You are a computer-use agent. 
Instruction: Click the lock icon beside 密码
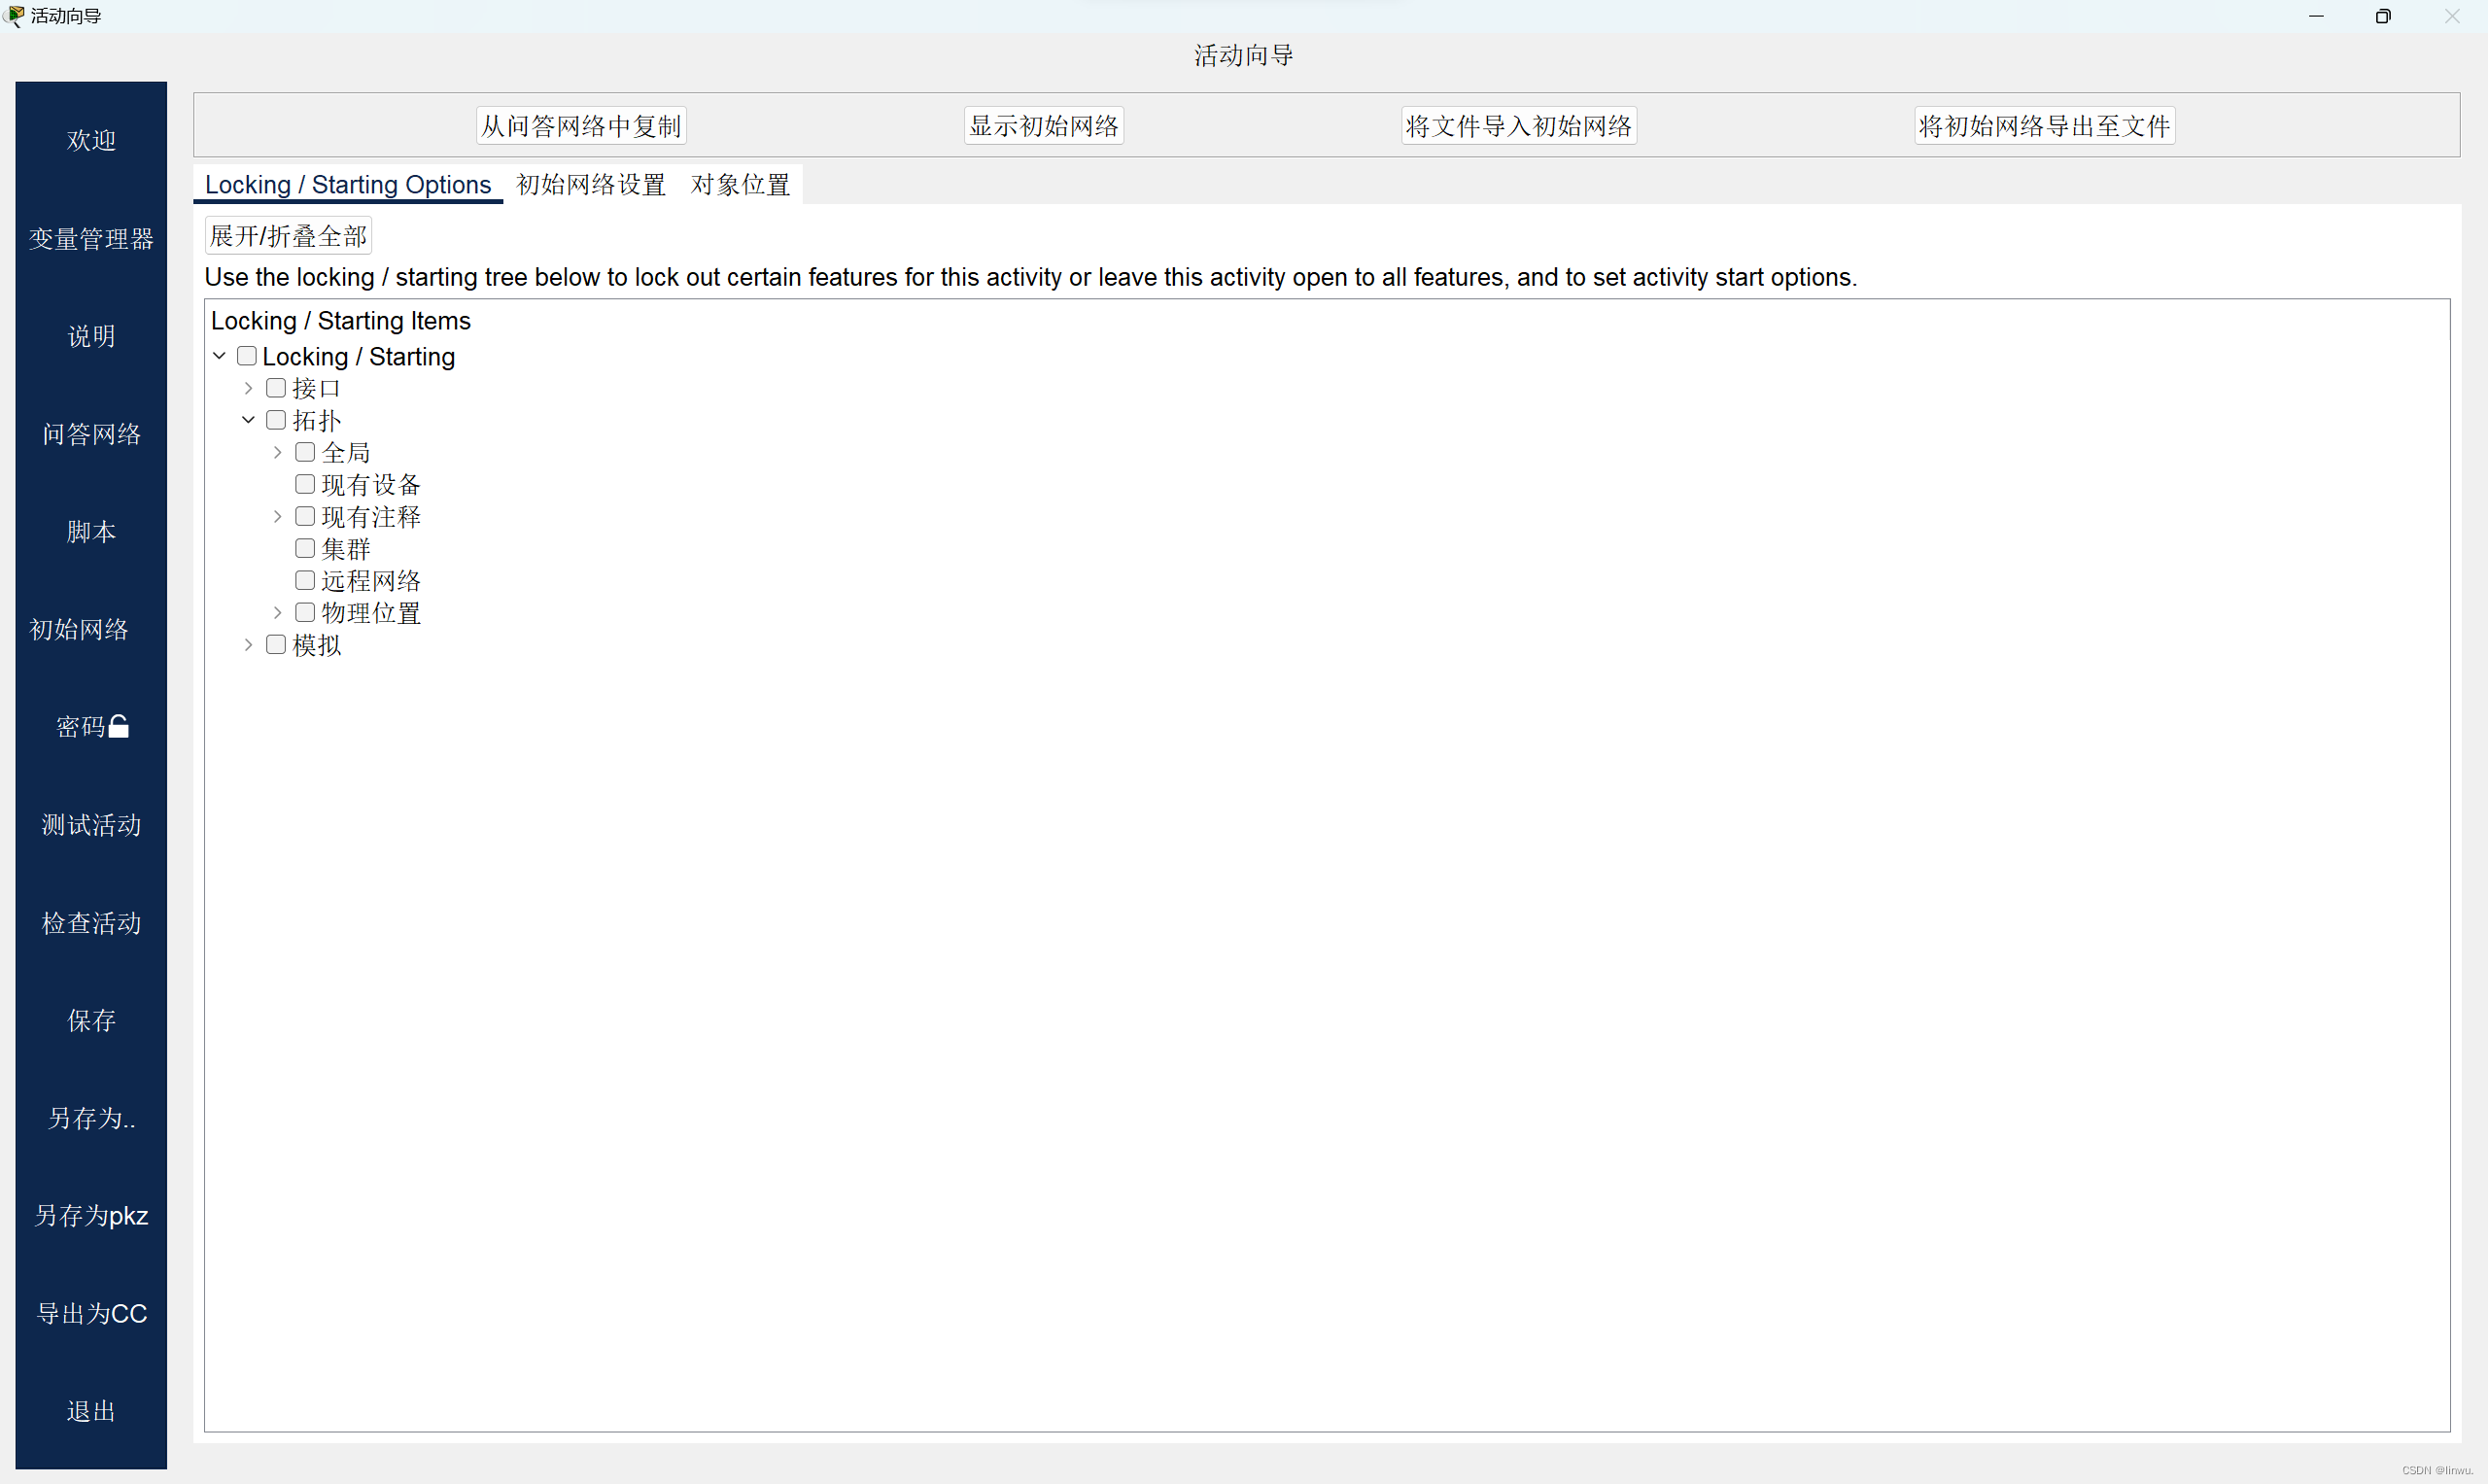(x=119, y=726)
